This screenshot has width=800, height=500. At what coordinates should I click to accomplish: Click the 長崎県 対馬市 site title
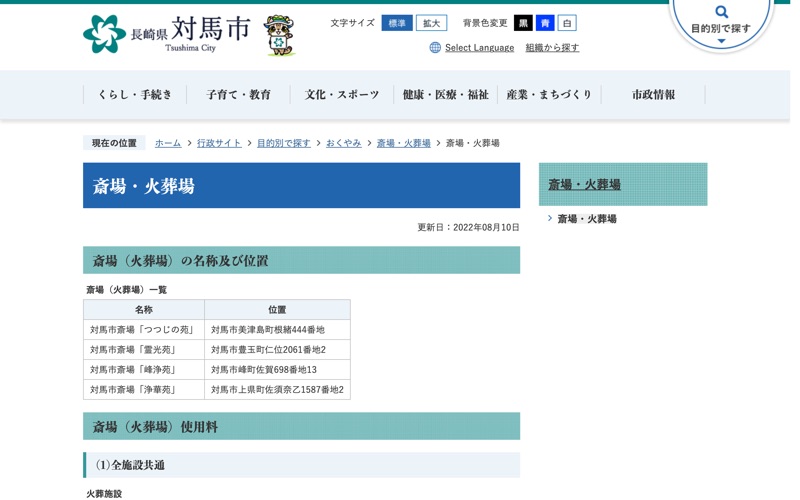pos(190,32)
